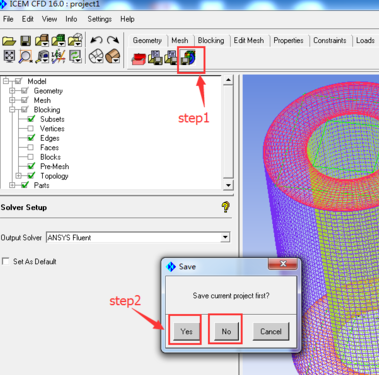Click Cancel in Save dialog

click(271, 331)
